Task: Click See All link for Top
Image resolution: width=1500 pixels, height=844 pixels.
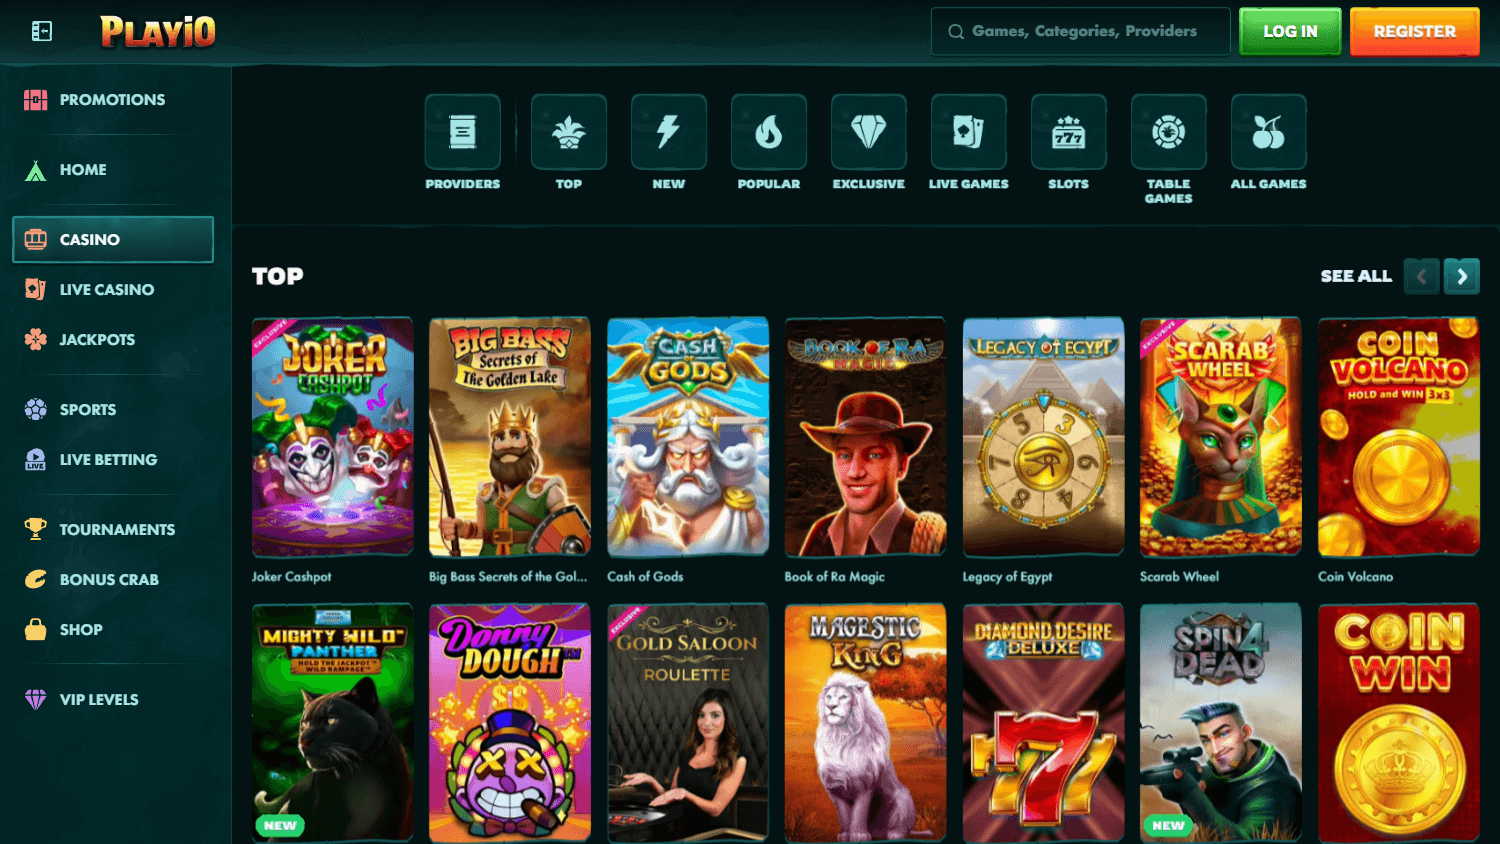Action: (1356, 276)
